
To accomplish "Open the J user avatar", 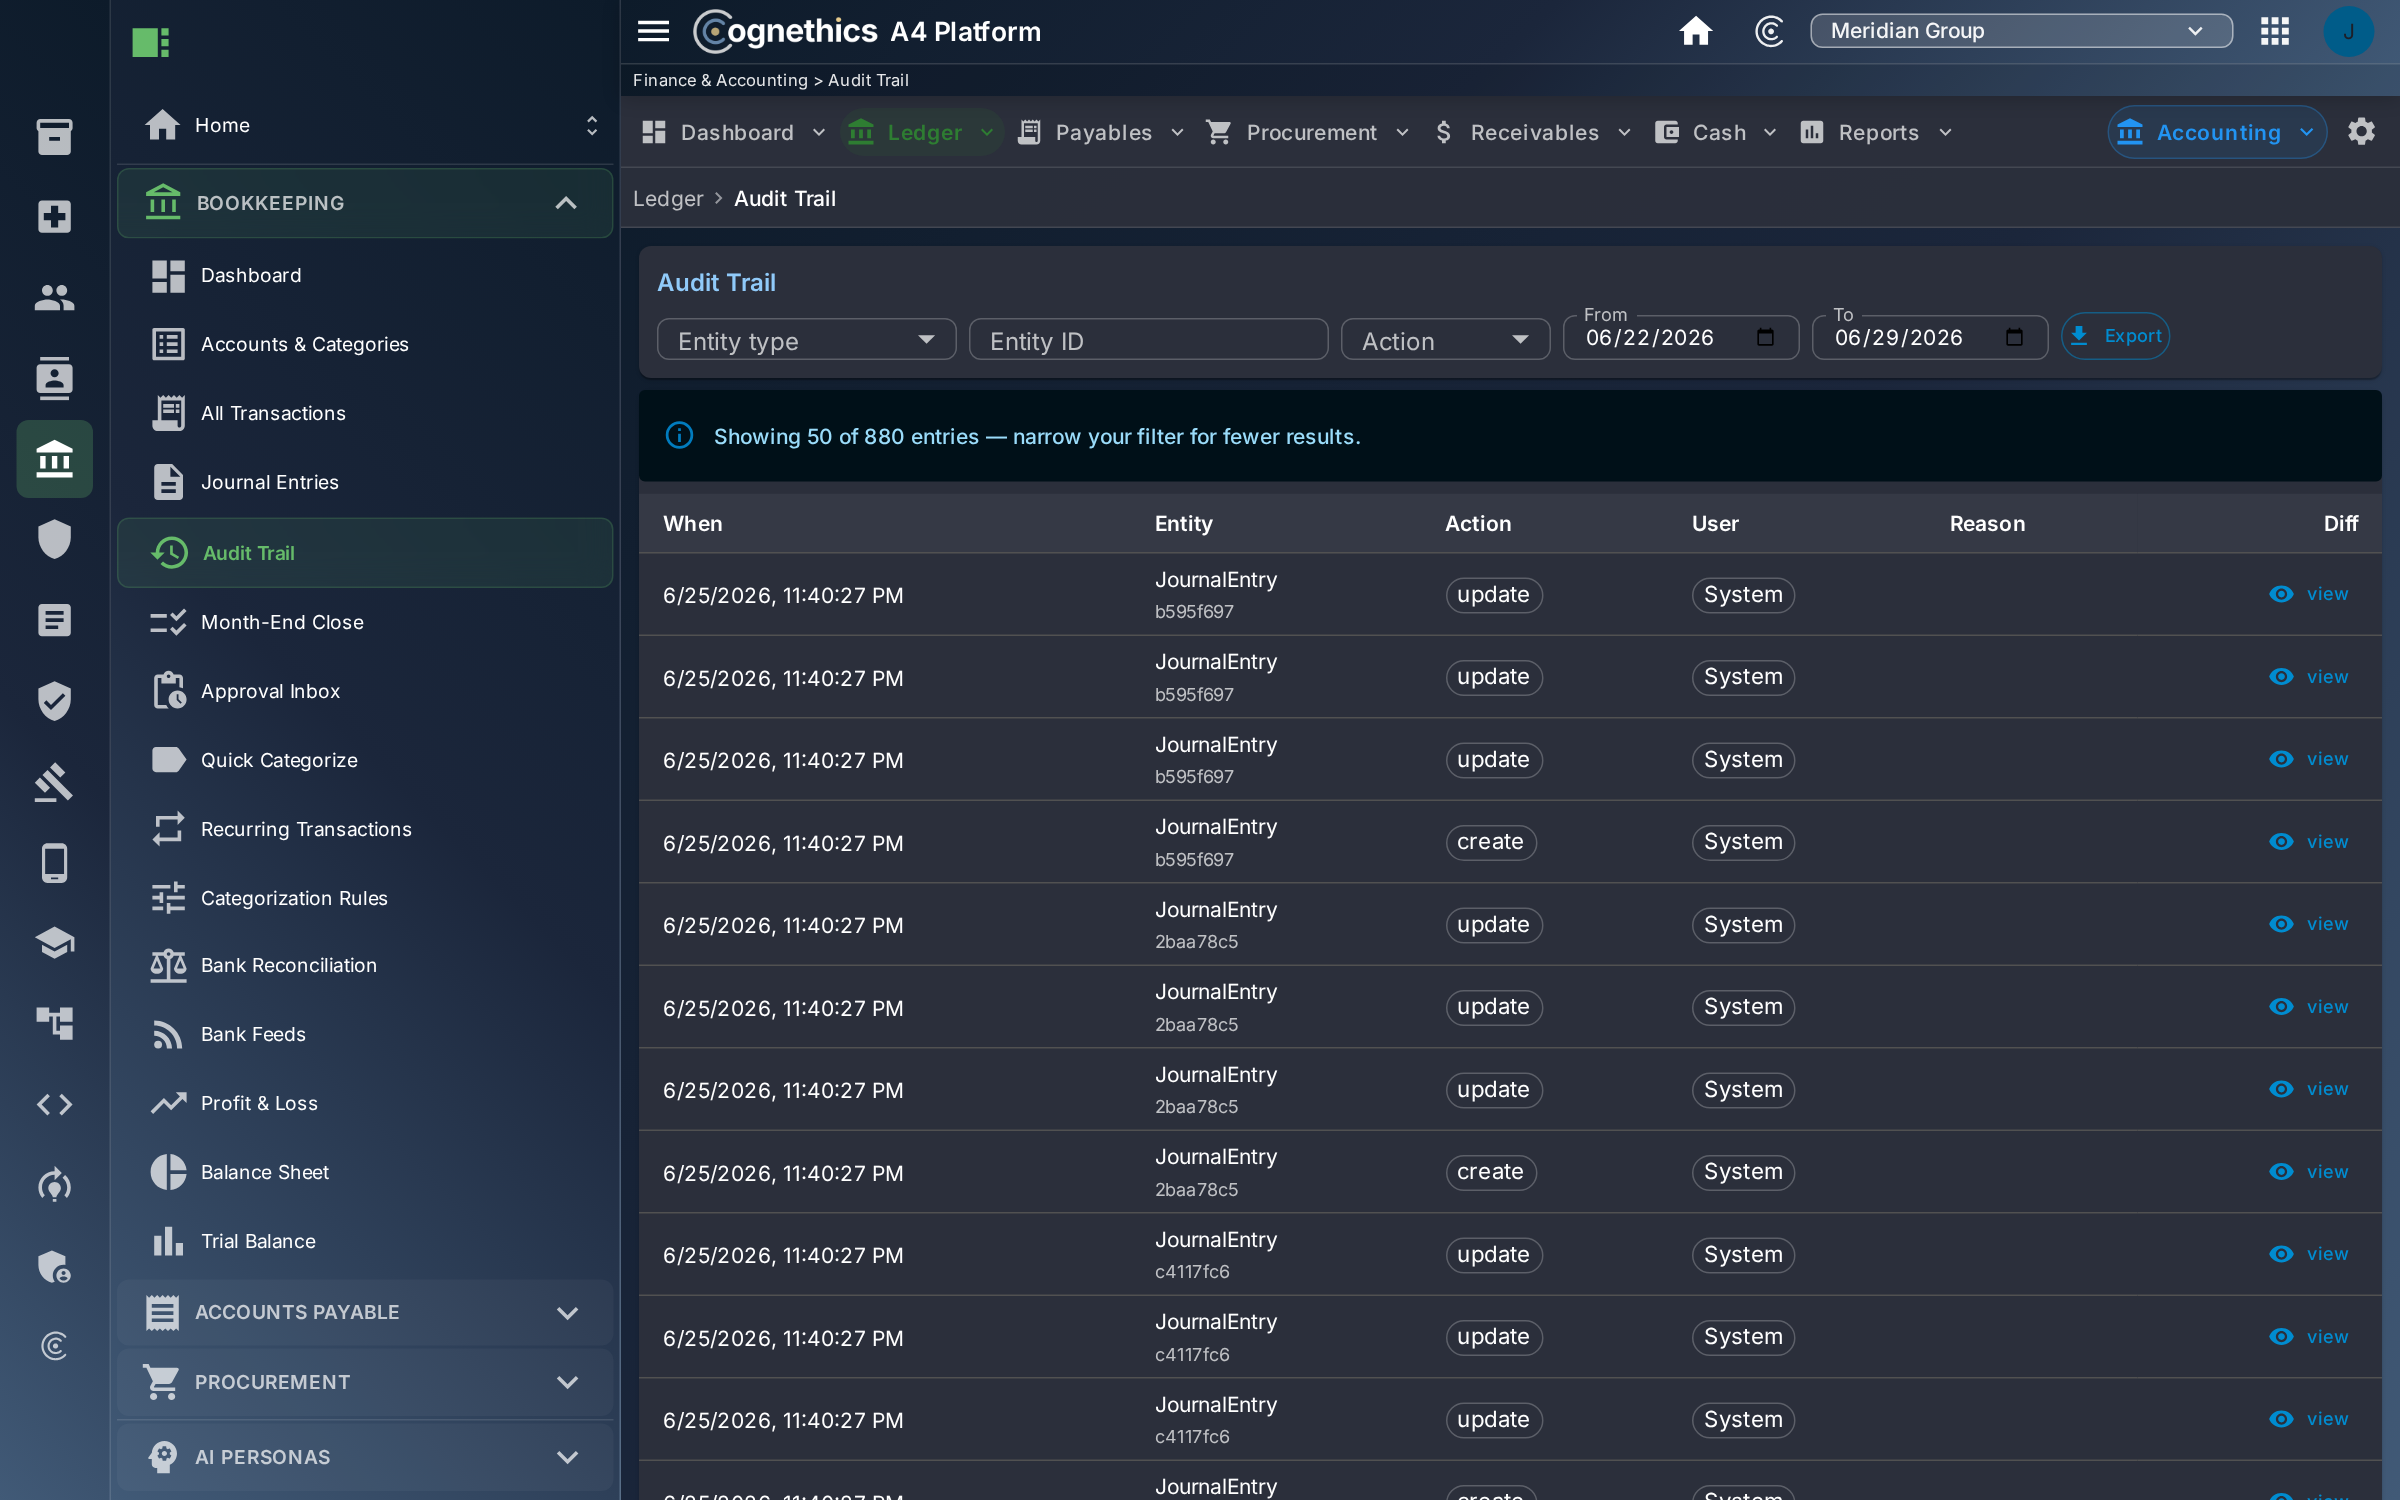I will tap(2348, 31).
